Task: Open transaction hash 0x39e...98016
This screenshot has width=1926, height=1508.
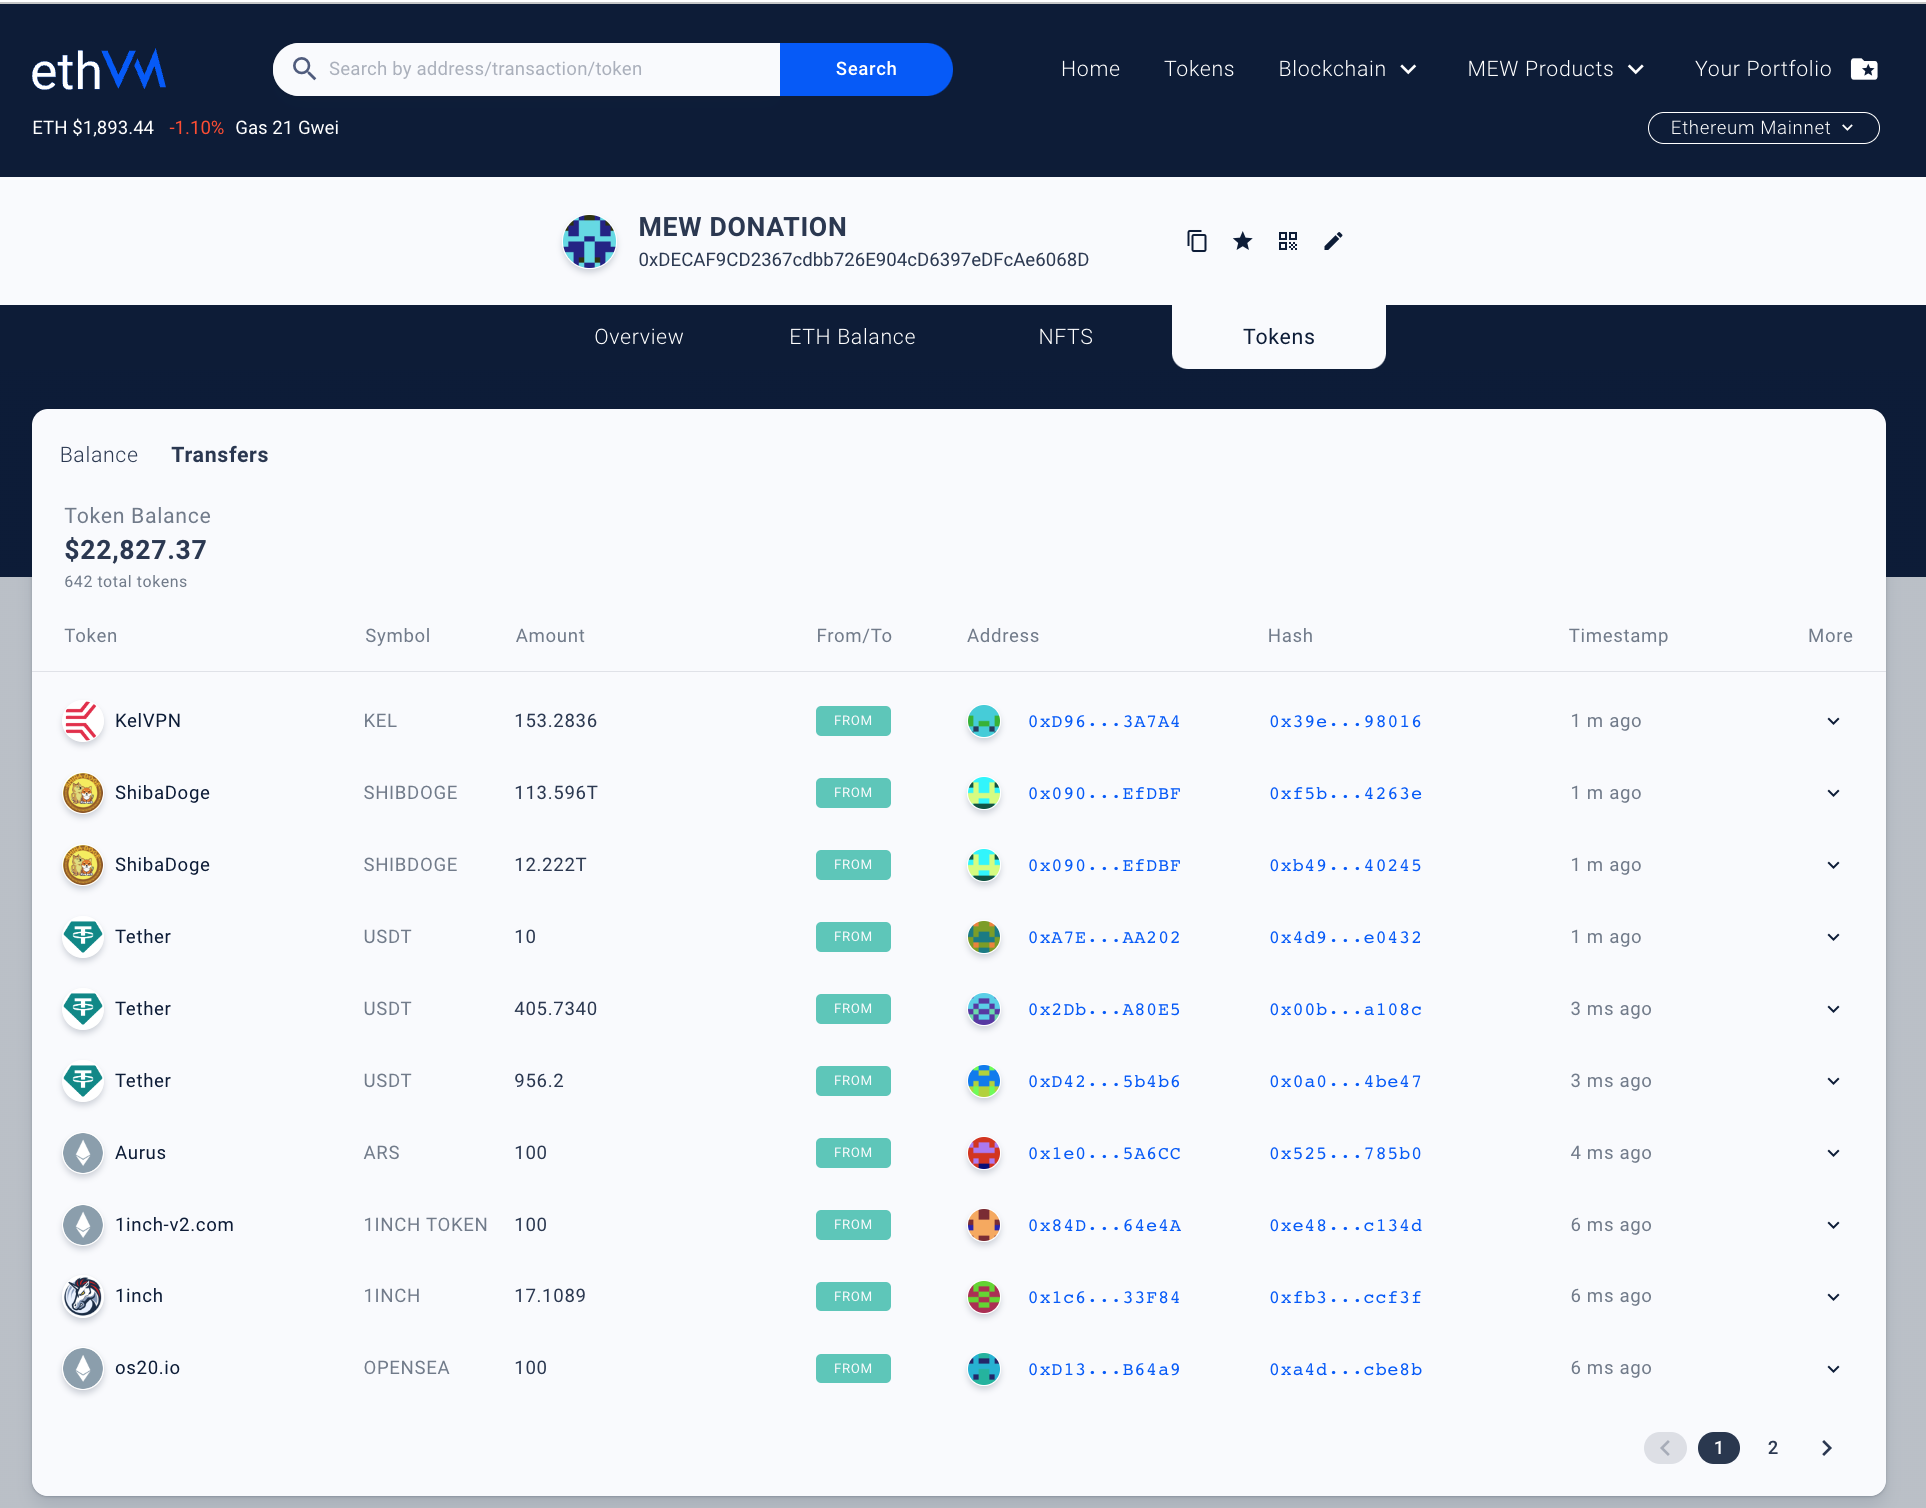Action: click(x=1345, y=722)
